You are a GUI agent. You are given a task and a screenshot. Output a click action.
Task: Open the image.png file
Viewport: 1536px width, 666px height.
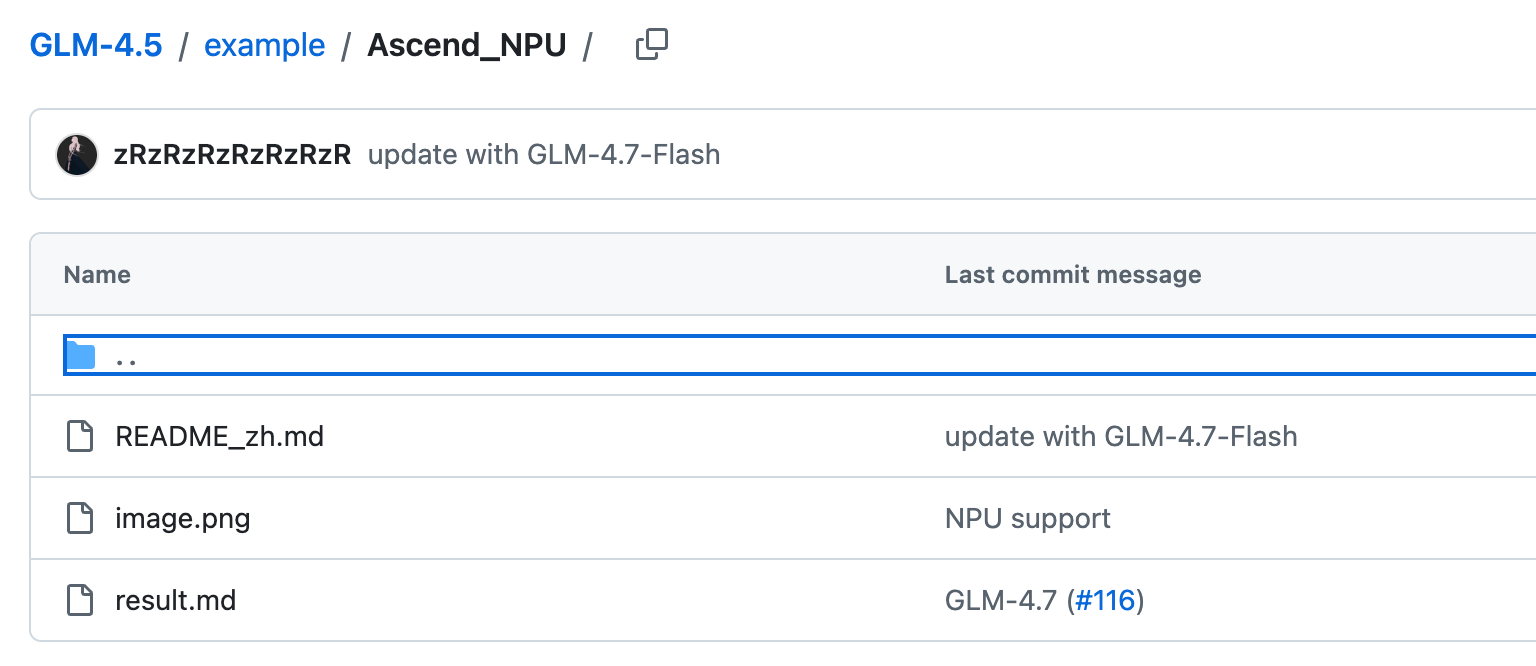183,519
